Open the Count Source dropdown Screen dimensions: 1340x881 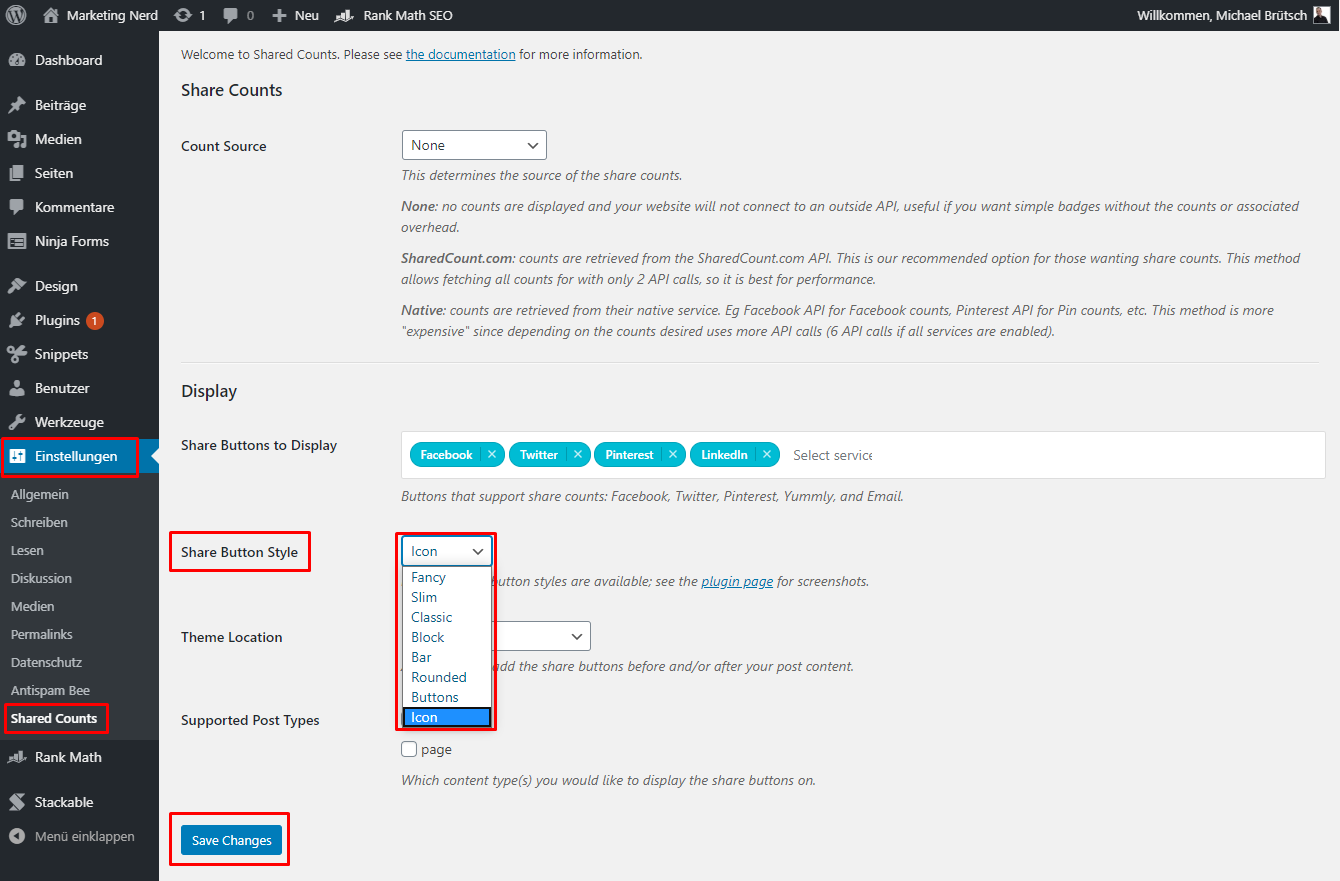pyautogui.click(x=474, y=145)
